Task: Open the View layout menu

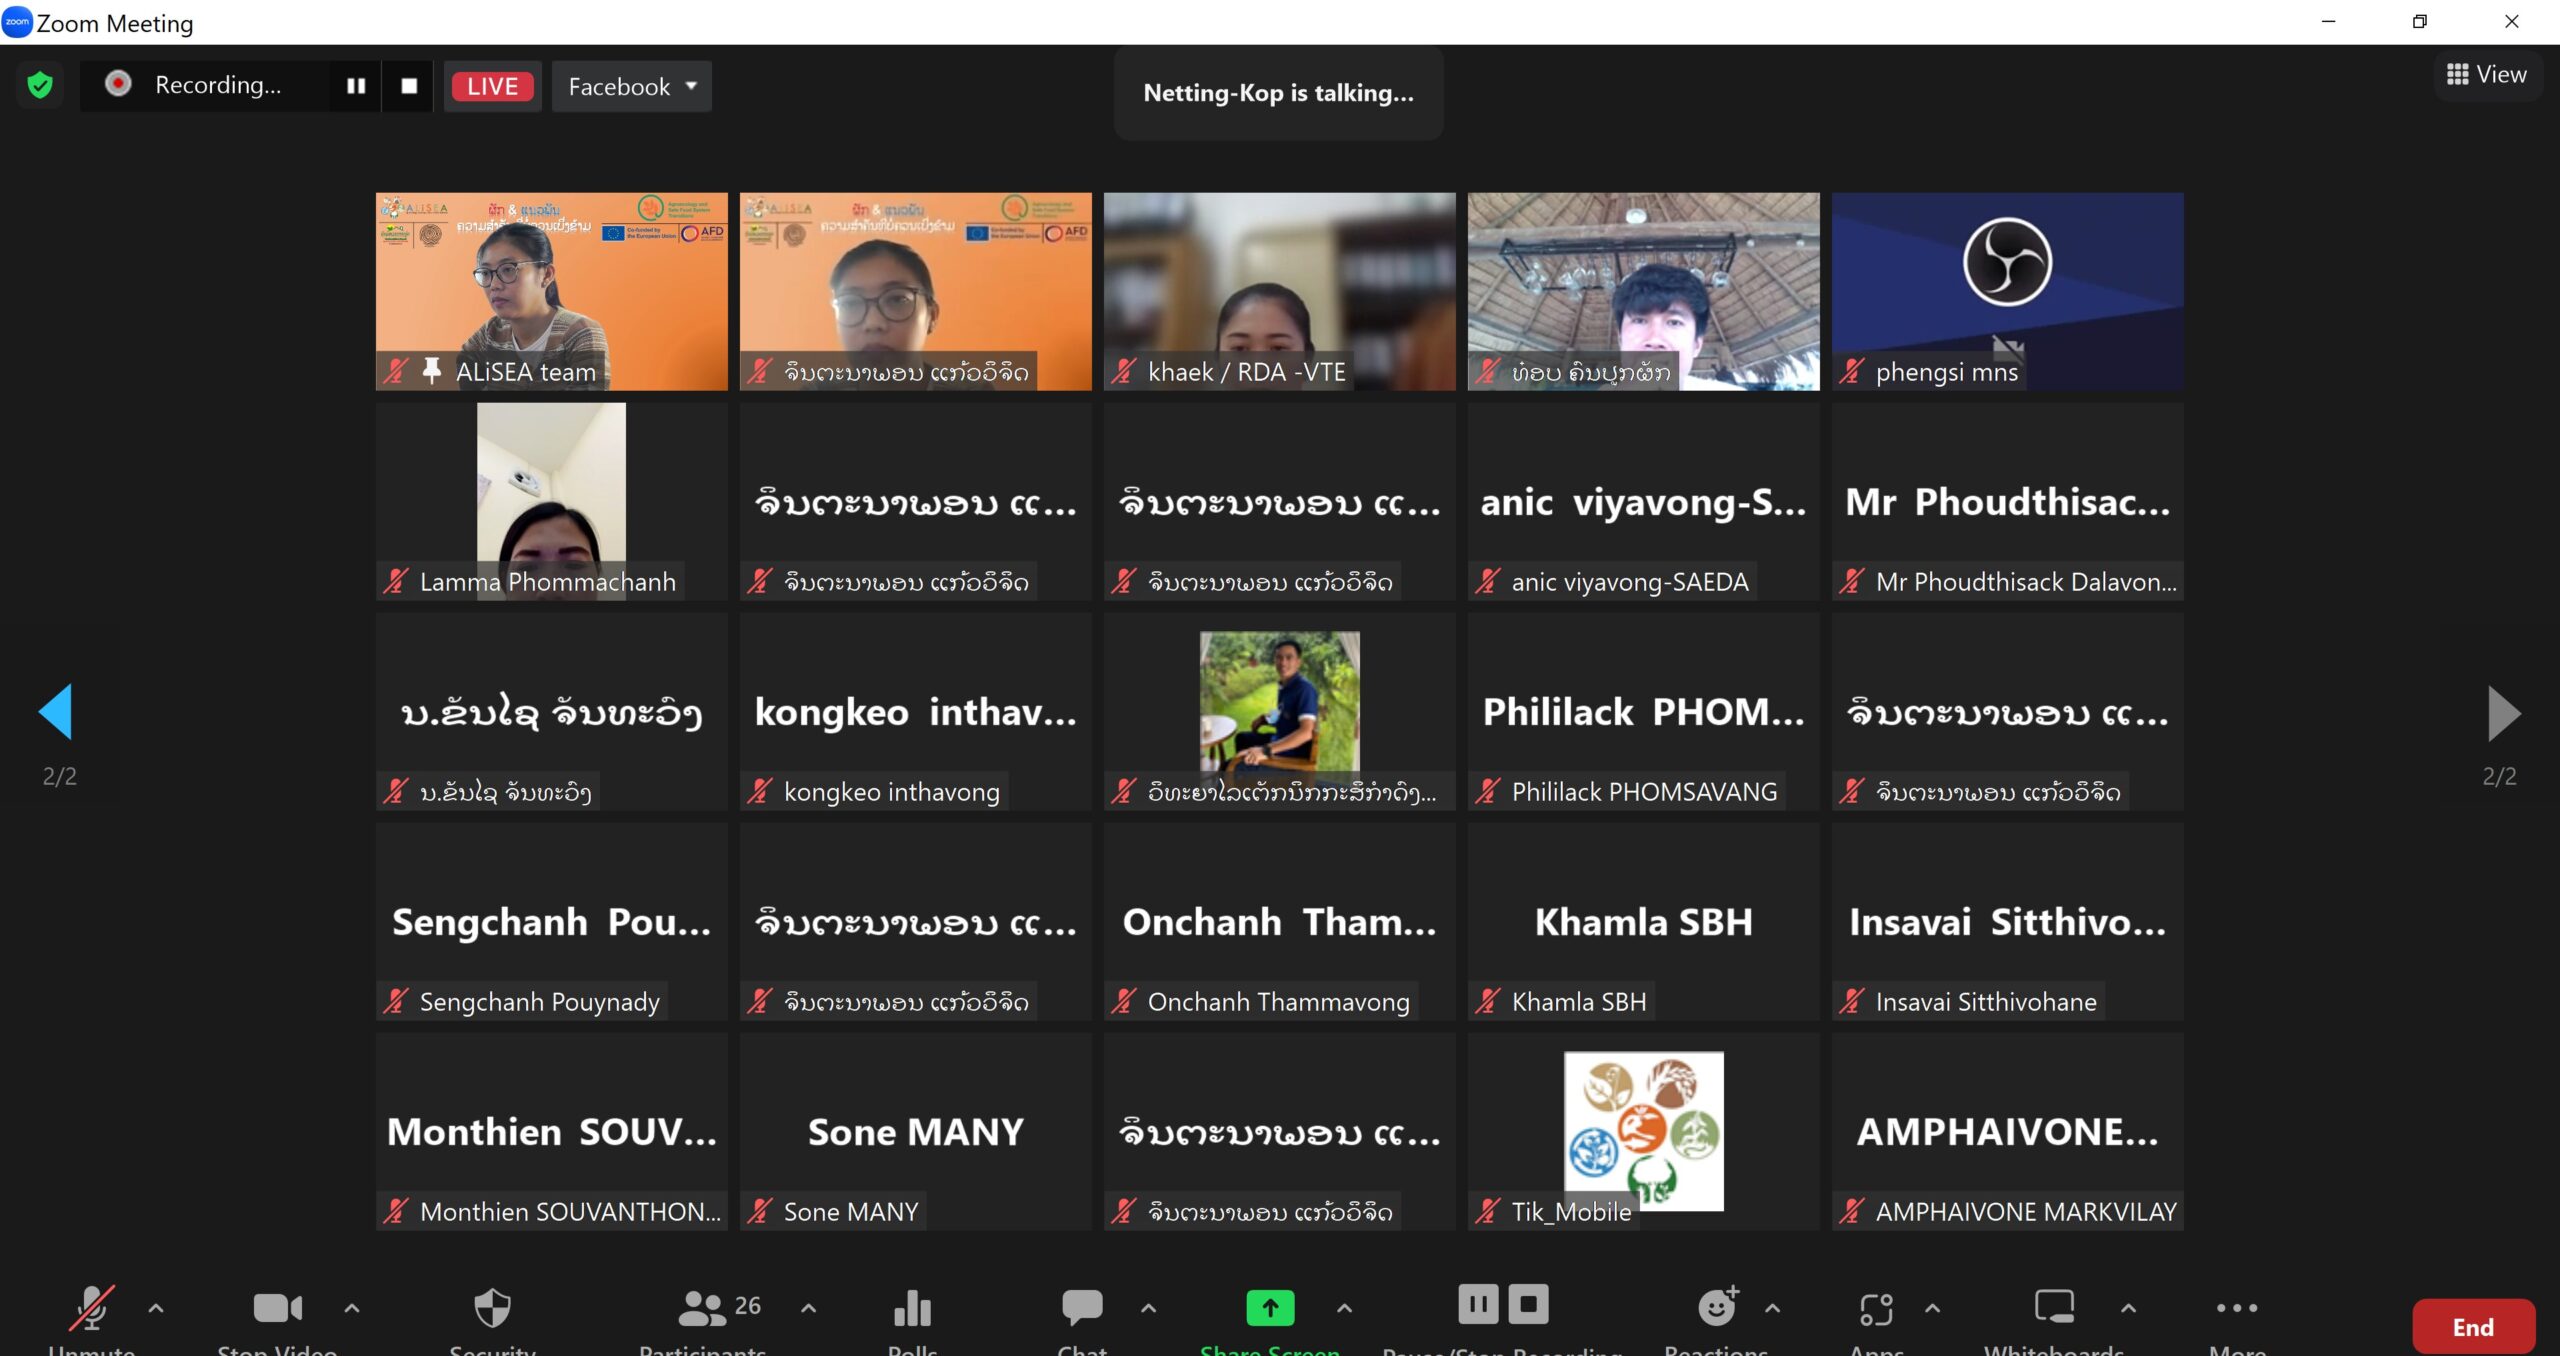Action: click(2486, 75)
